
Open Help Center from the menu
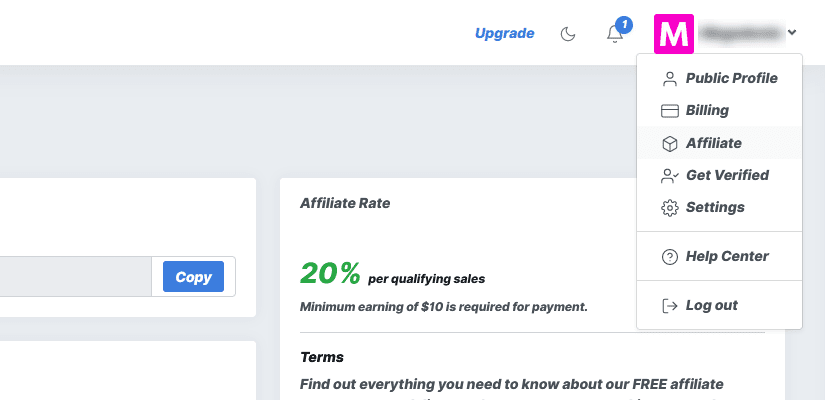point(719,256)
